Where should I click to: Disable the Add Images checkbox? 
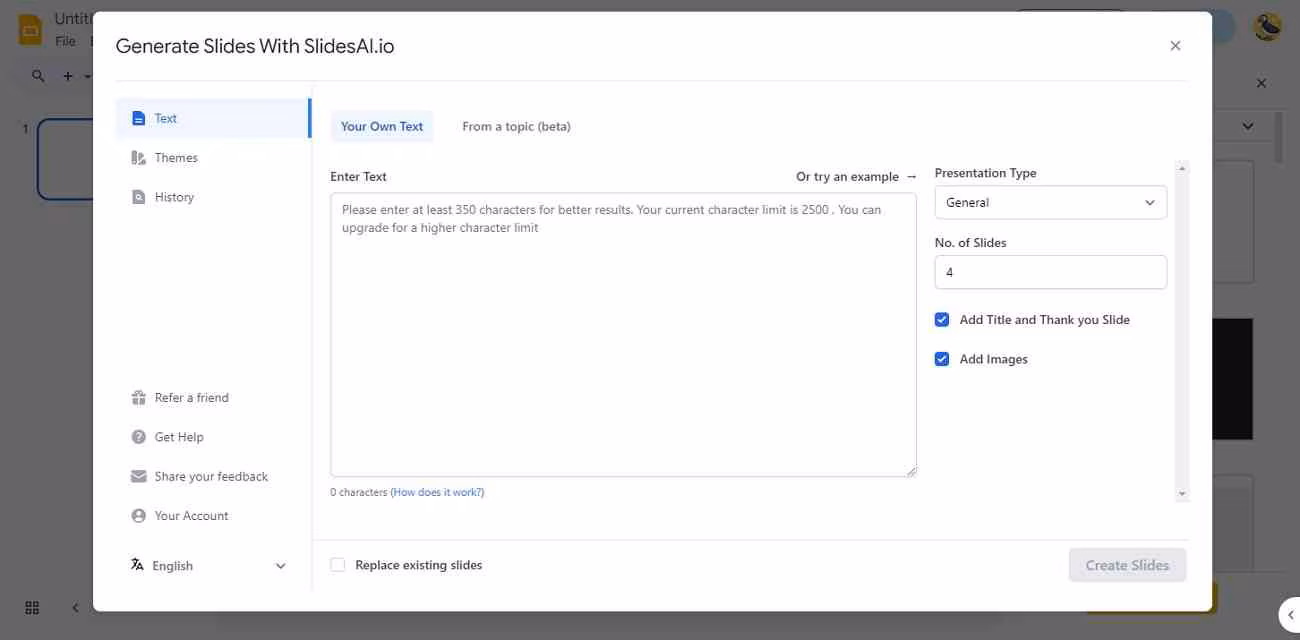941,359
